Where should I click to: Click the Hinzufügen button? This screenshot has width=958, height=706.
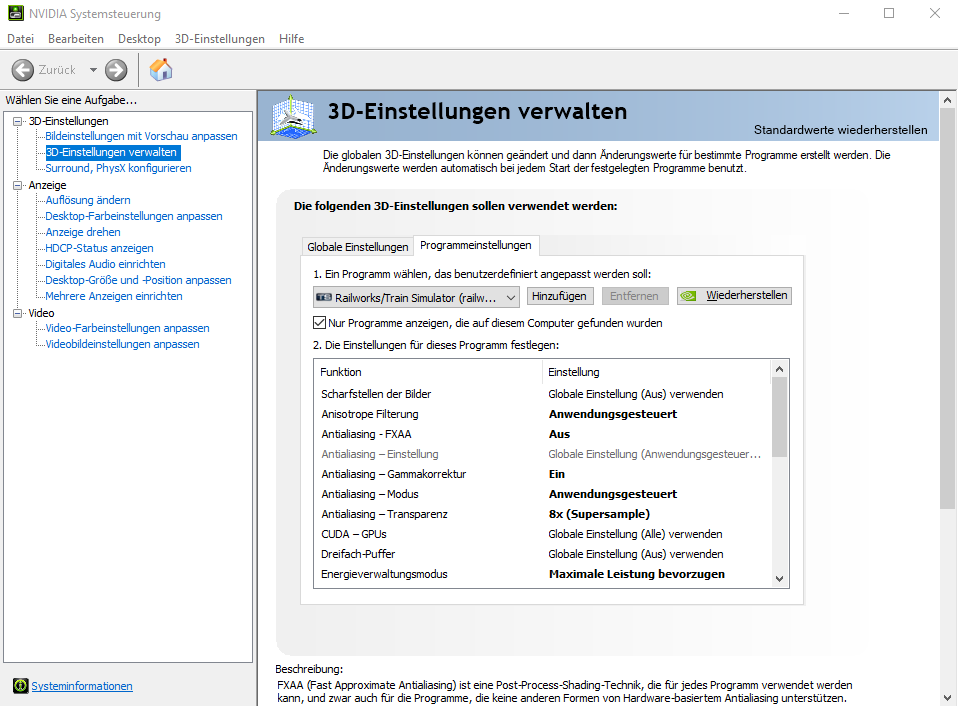point(560,296)
